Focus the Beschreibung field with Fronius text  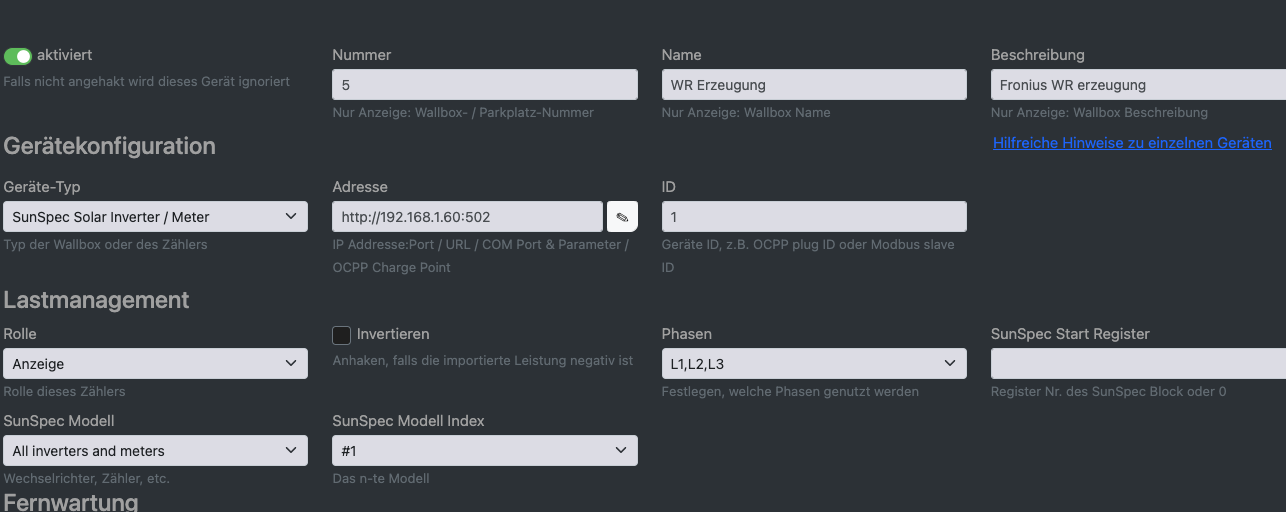coord(1138,85)
